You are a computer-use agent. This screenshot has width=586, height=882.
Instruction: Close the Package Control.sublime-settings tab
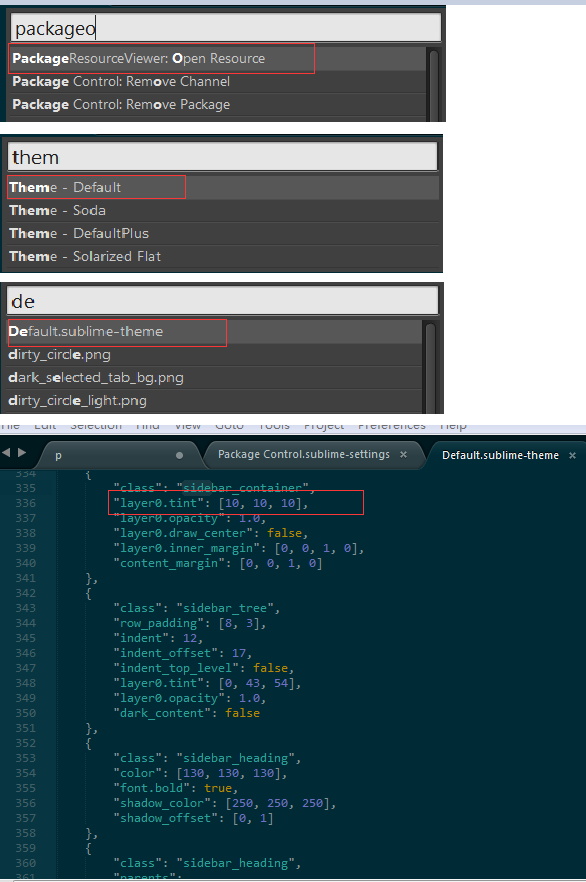tap(403, 454)
